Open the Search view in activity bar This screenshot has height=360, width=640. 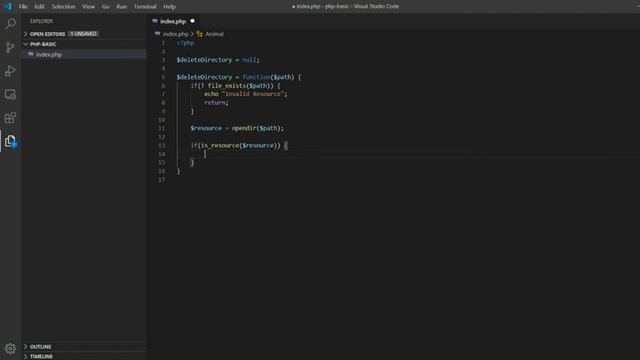tap(11, 24)
